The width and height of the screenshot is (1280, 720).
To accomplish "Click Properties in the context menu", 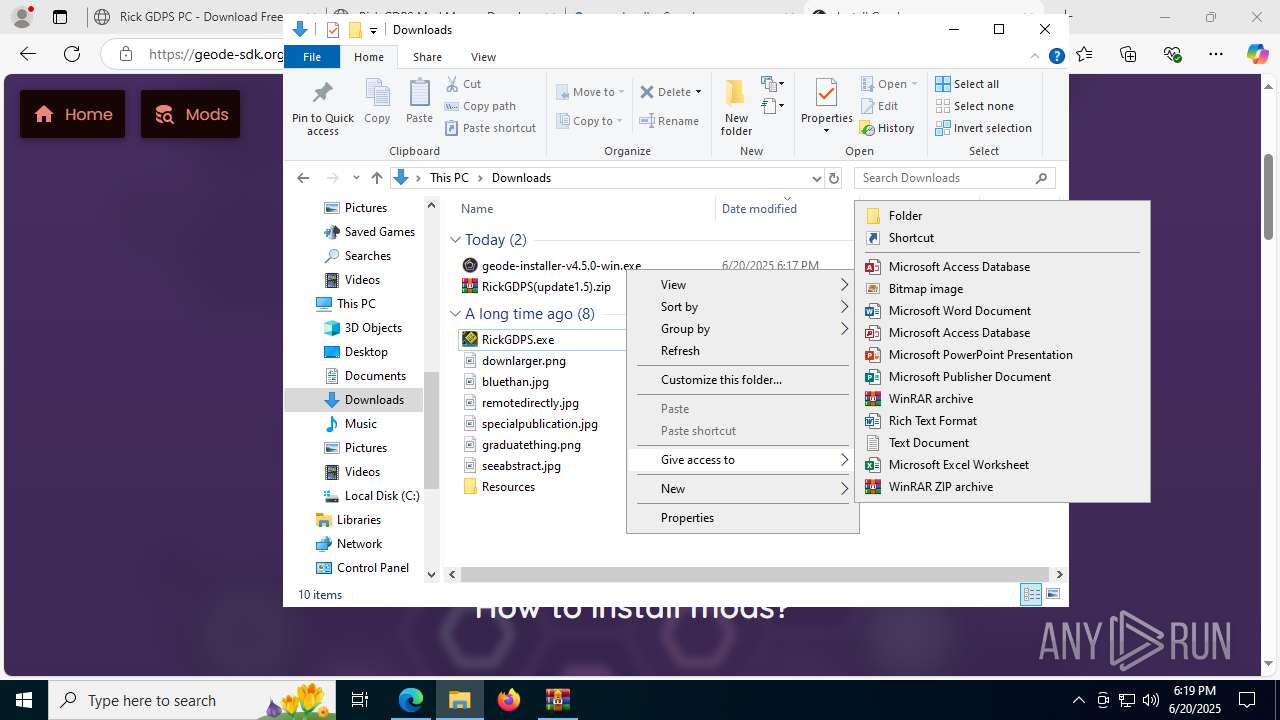I will pos(742,518).
